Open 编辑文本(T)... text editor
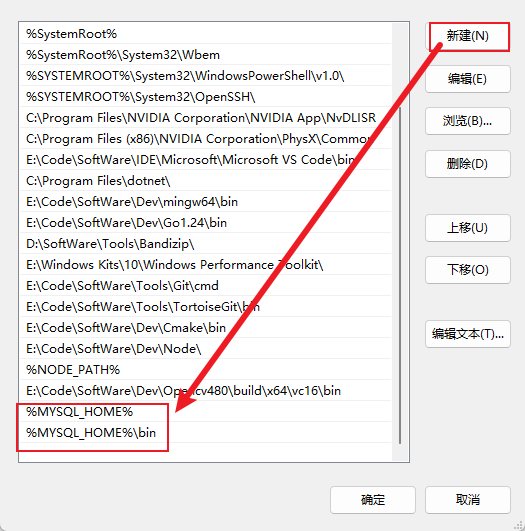Image resolution: width=525 pixels, height=531 pixels. 468,334
